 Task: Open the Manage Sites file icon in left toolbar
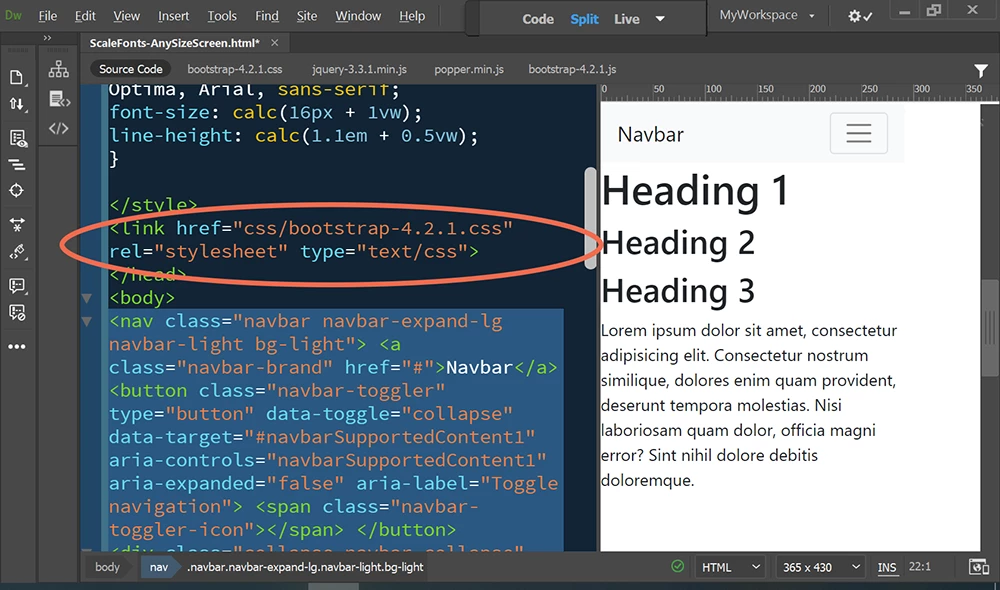click(x=17, y=78)
